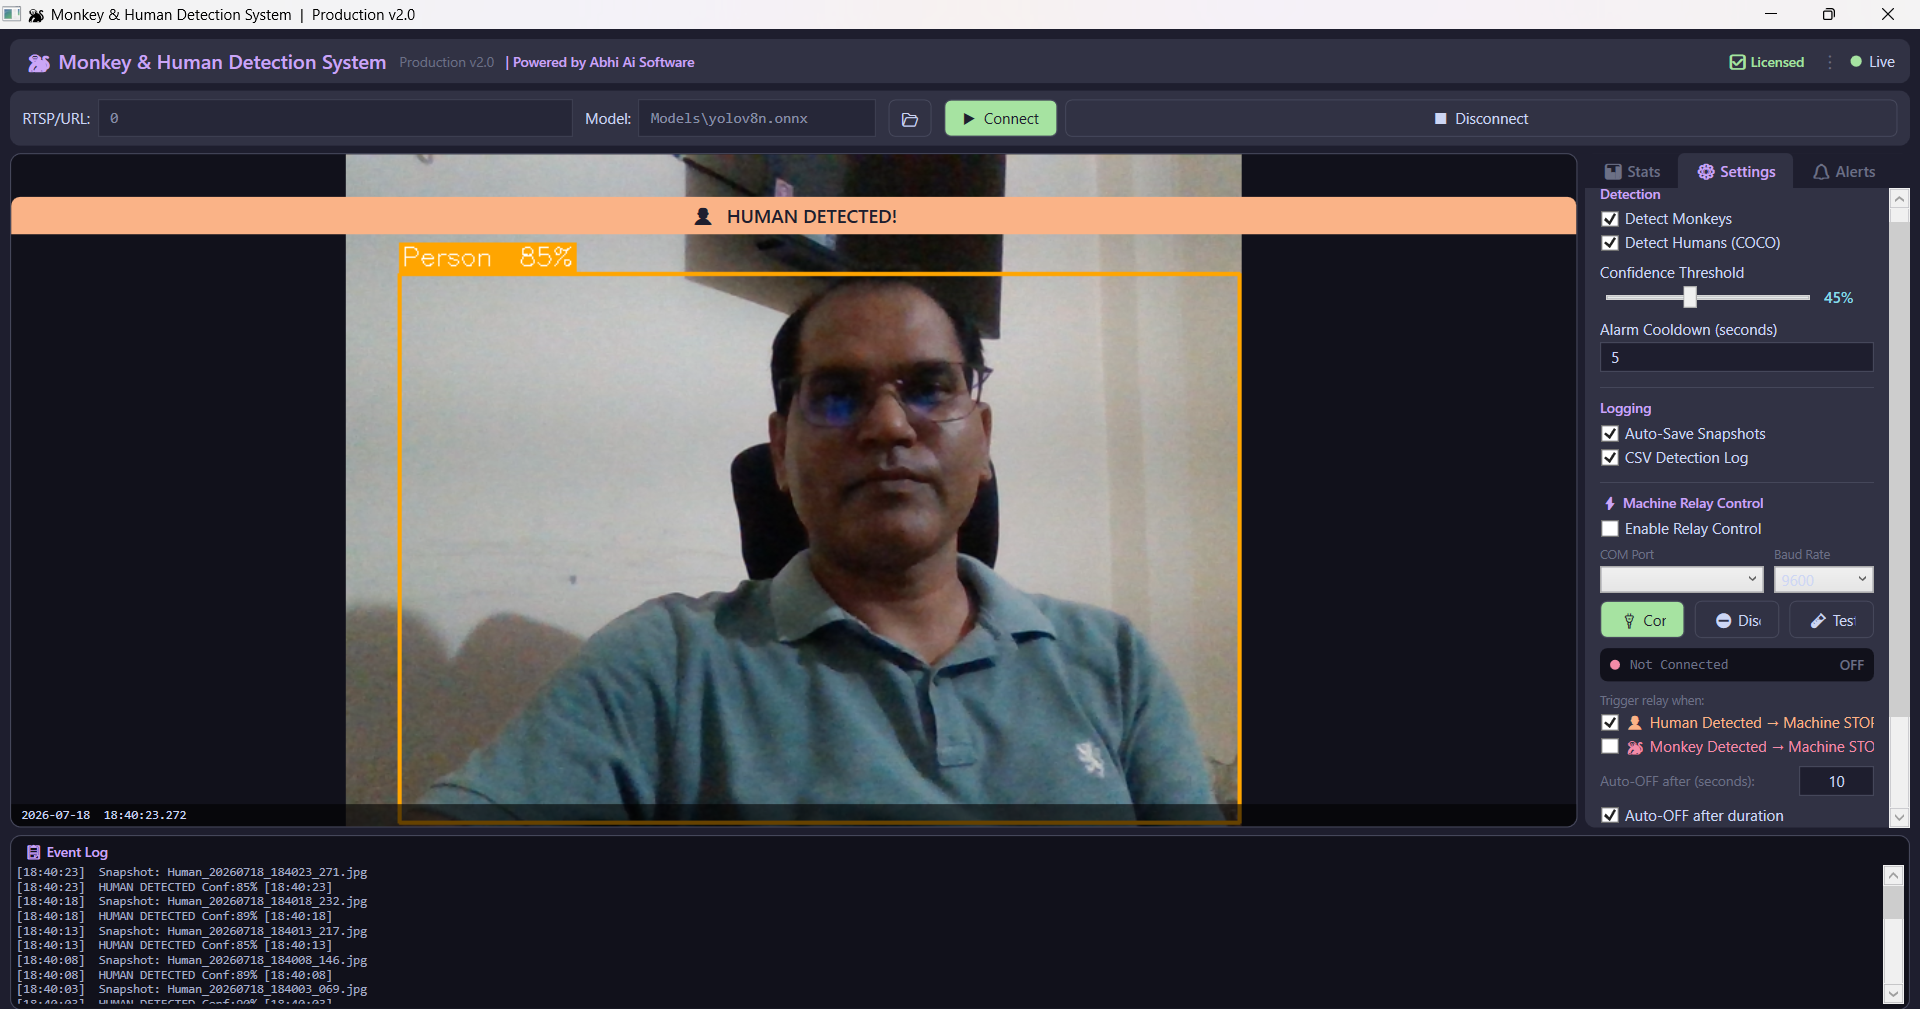Click log entry Snapshot Human_20260718_184013_217.jpg
1920x1009 pixels.
pos(233,932)
